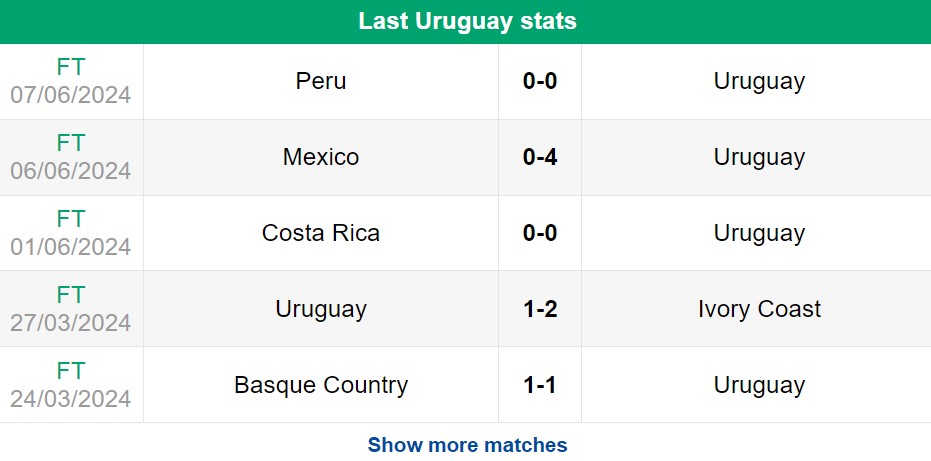This screenshot has height=461, width=931.
Task: Click the 0-4 score for Mexico match
Action: [x=540, y=157]
